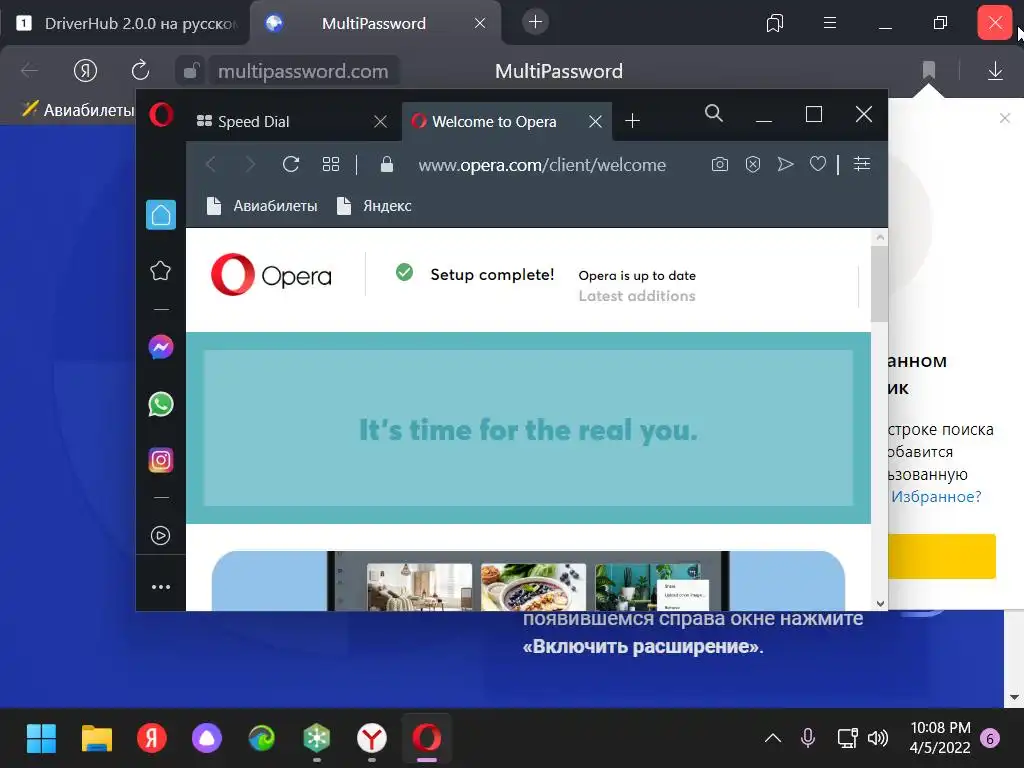Open Microsoft Edge from taskbar
The image size is (1024, 768).
pyautogui.click(x=262, y=739)
